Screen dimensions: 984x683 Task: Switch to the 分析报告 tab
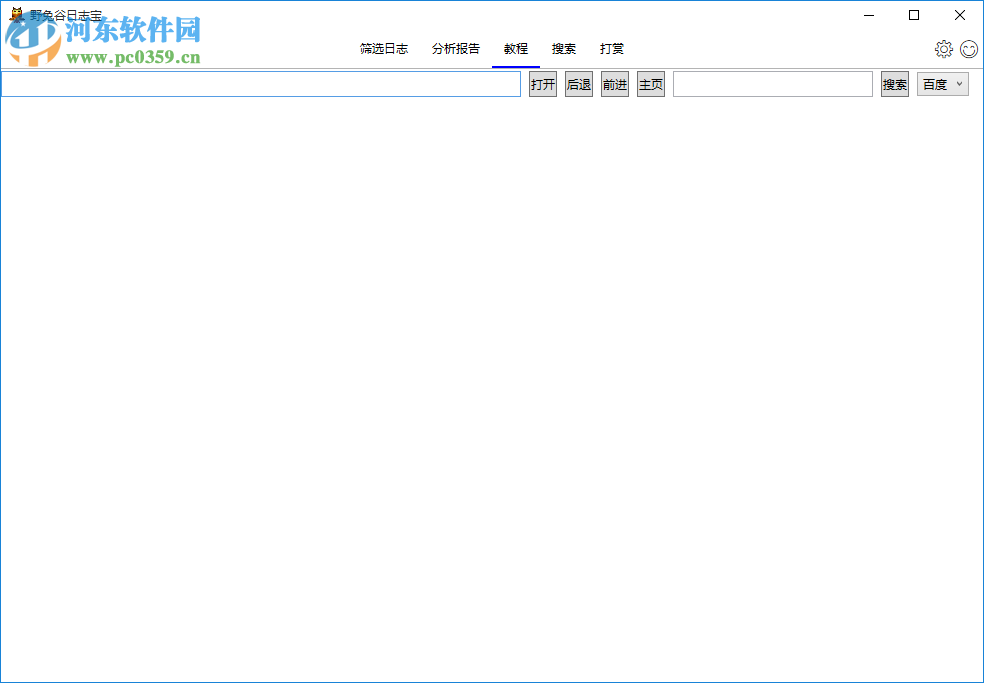pos(455,48)
